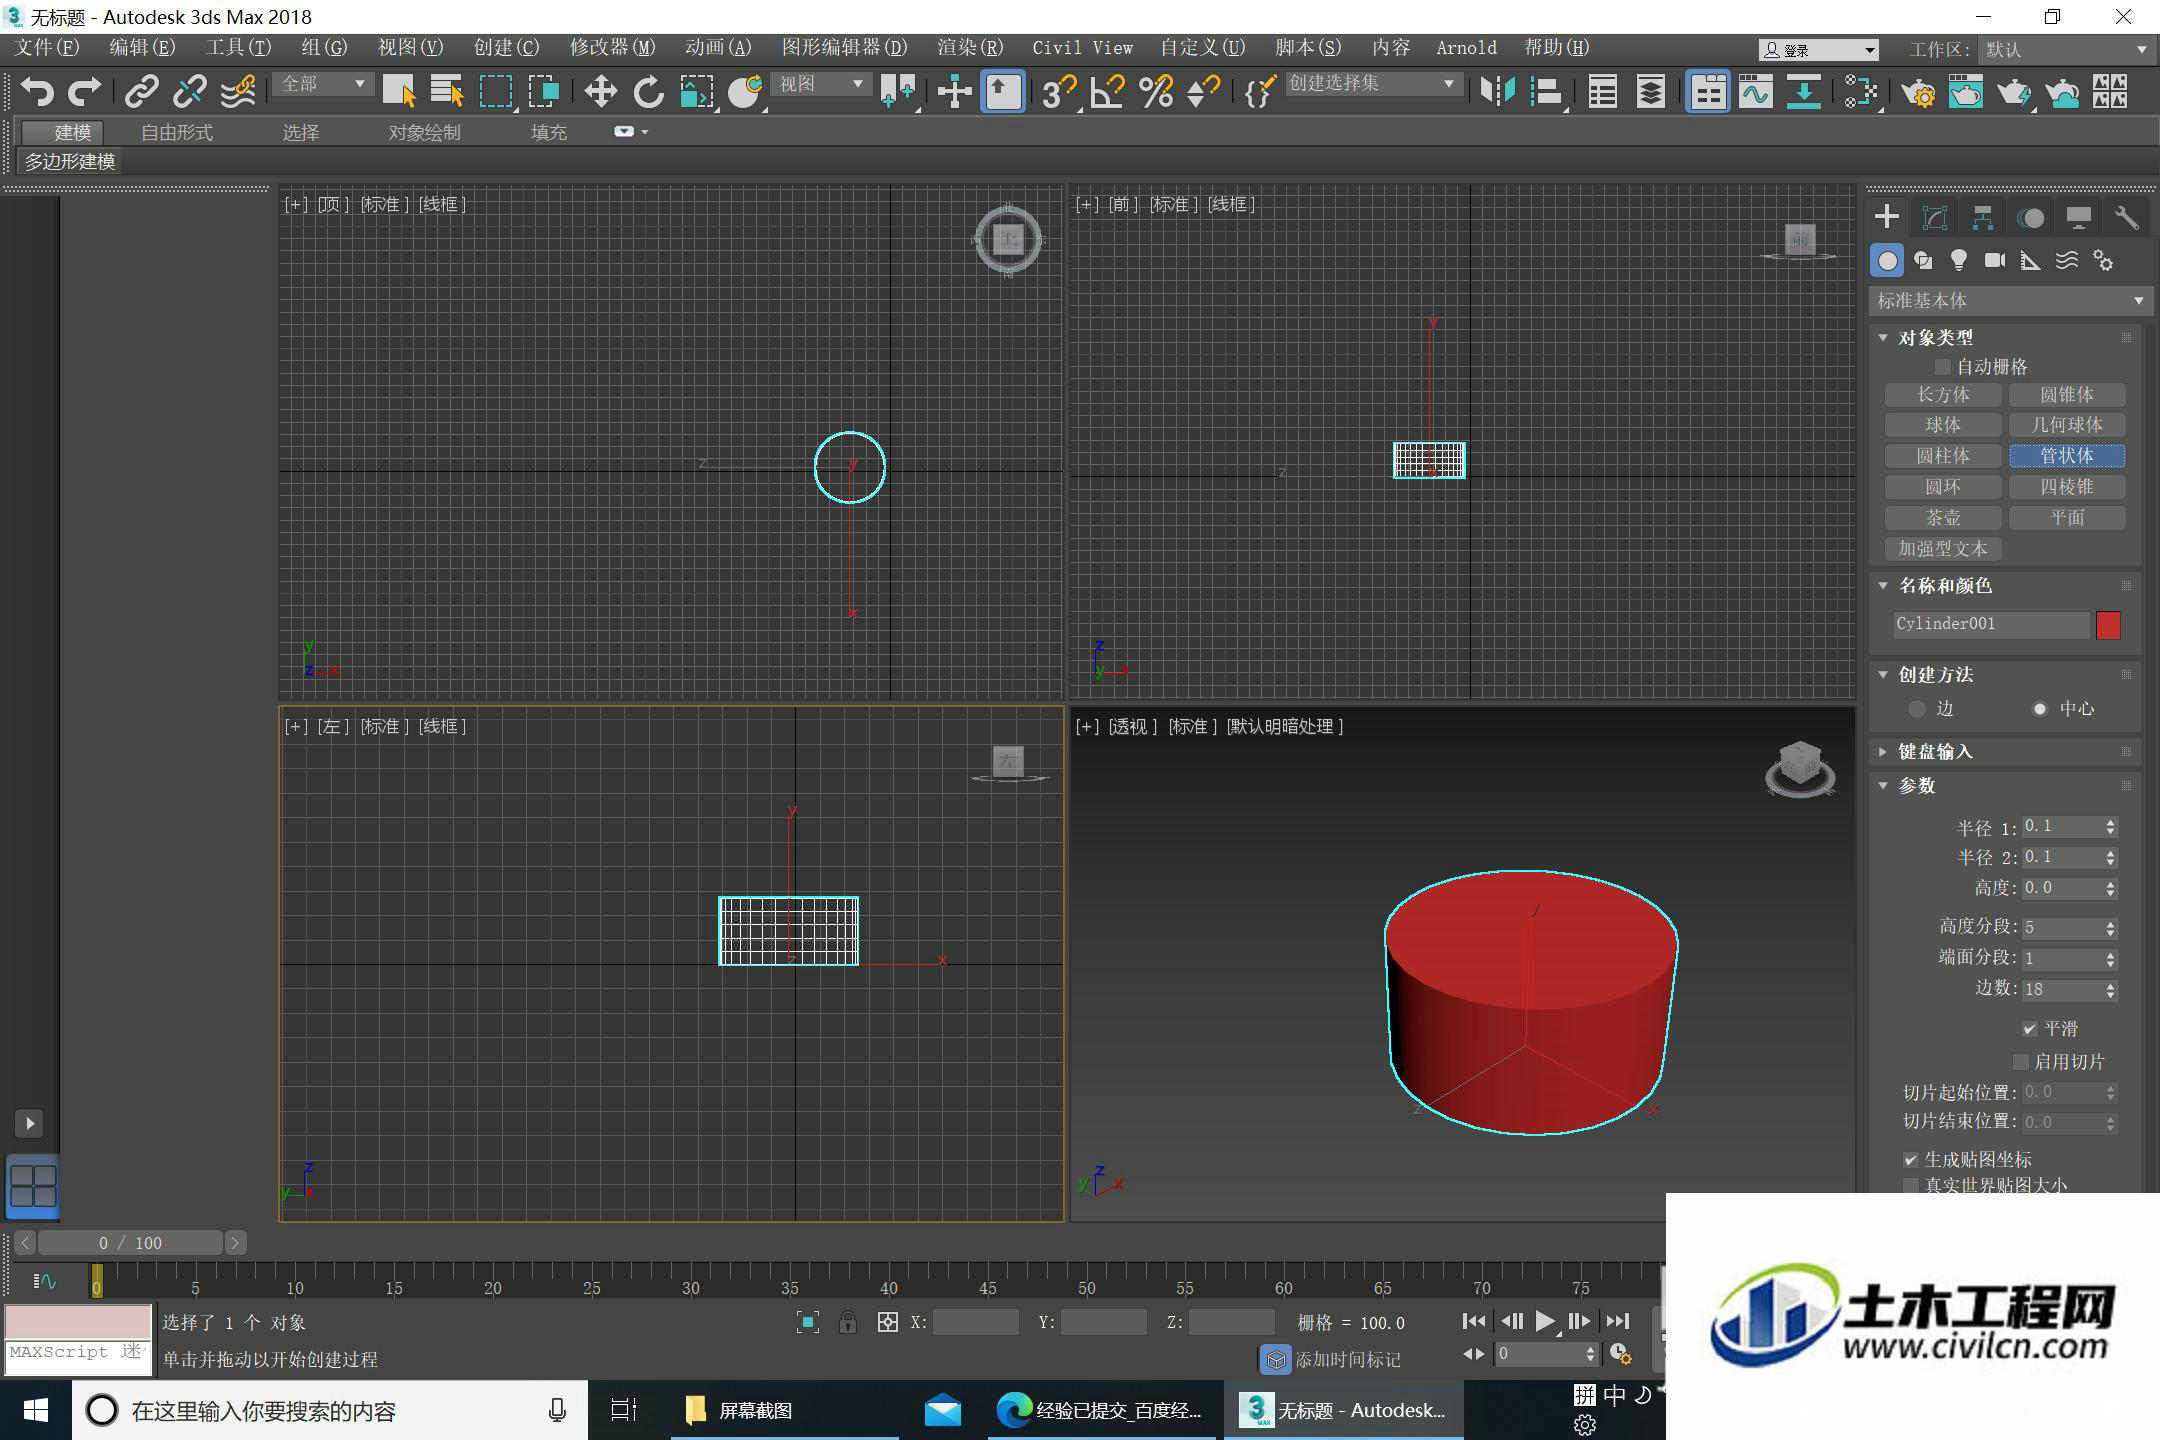Show the Cameras creation category
Screen dimensions: 2160x1440
coord(1995,261)
